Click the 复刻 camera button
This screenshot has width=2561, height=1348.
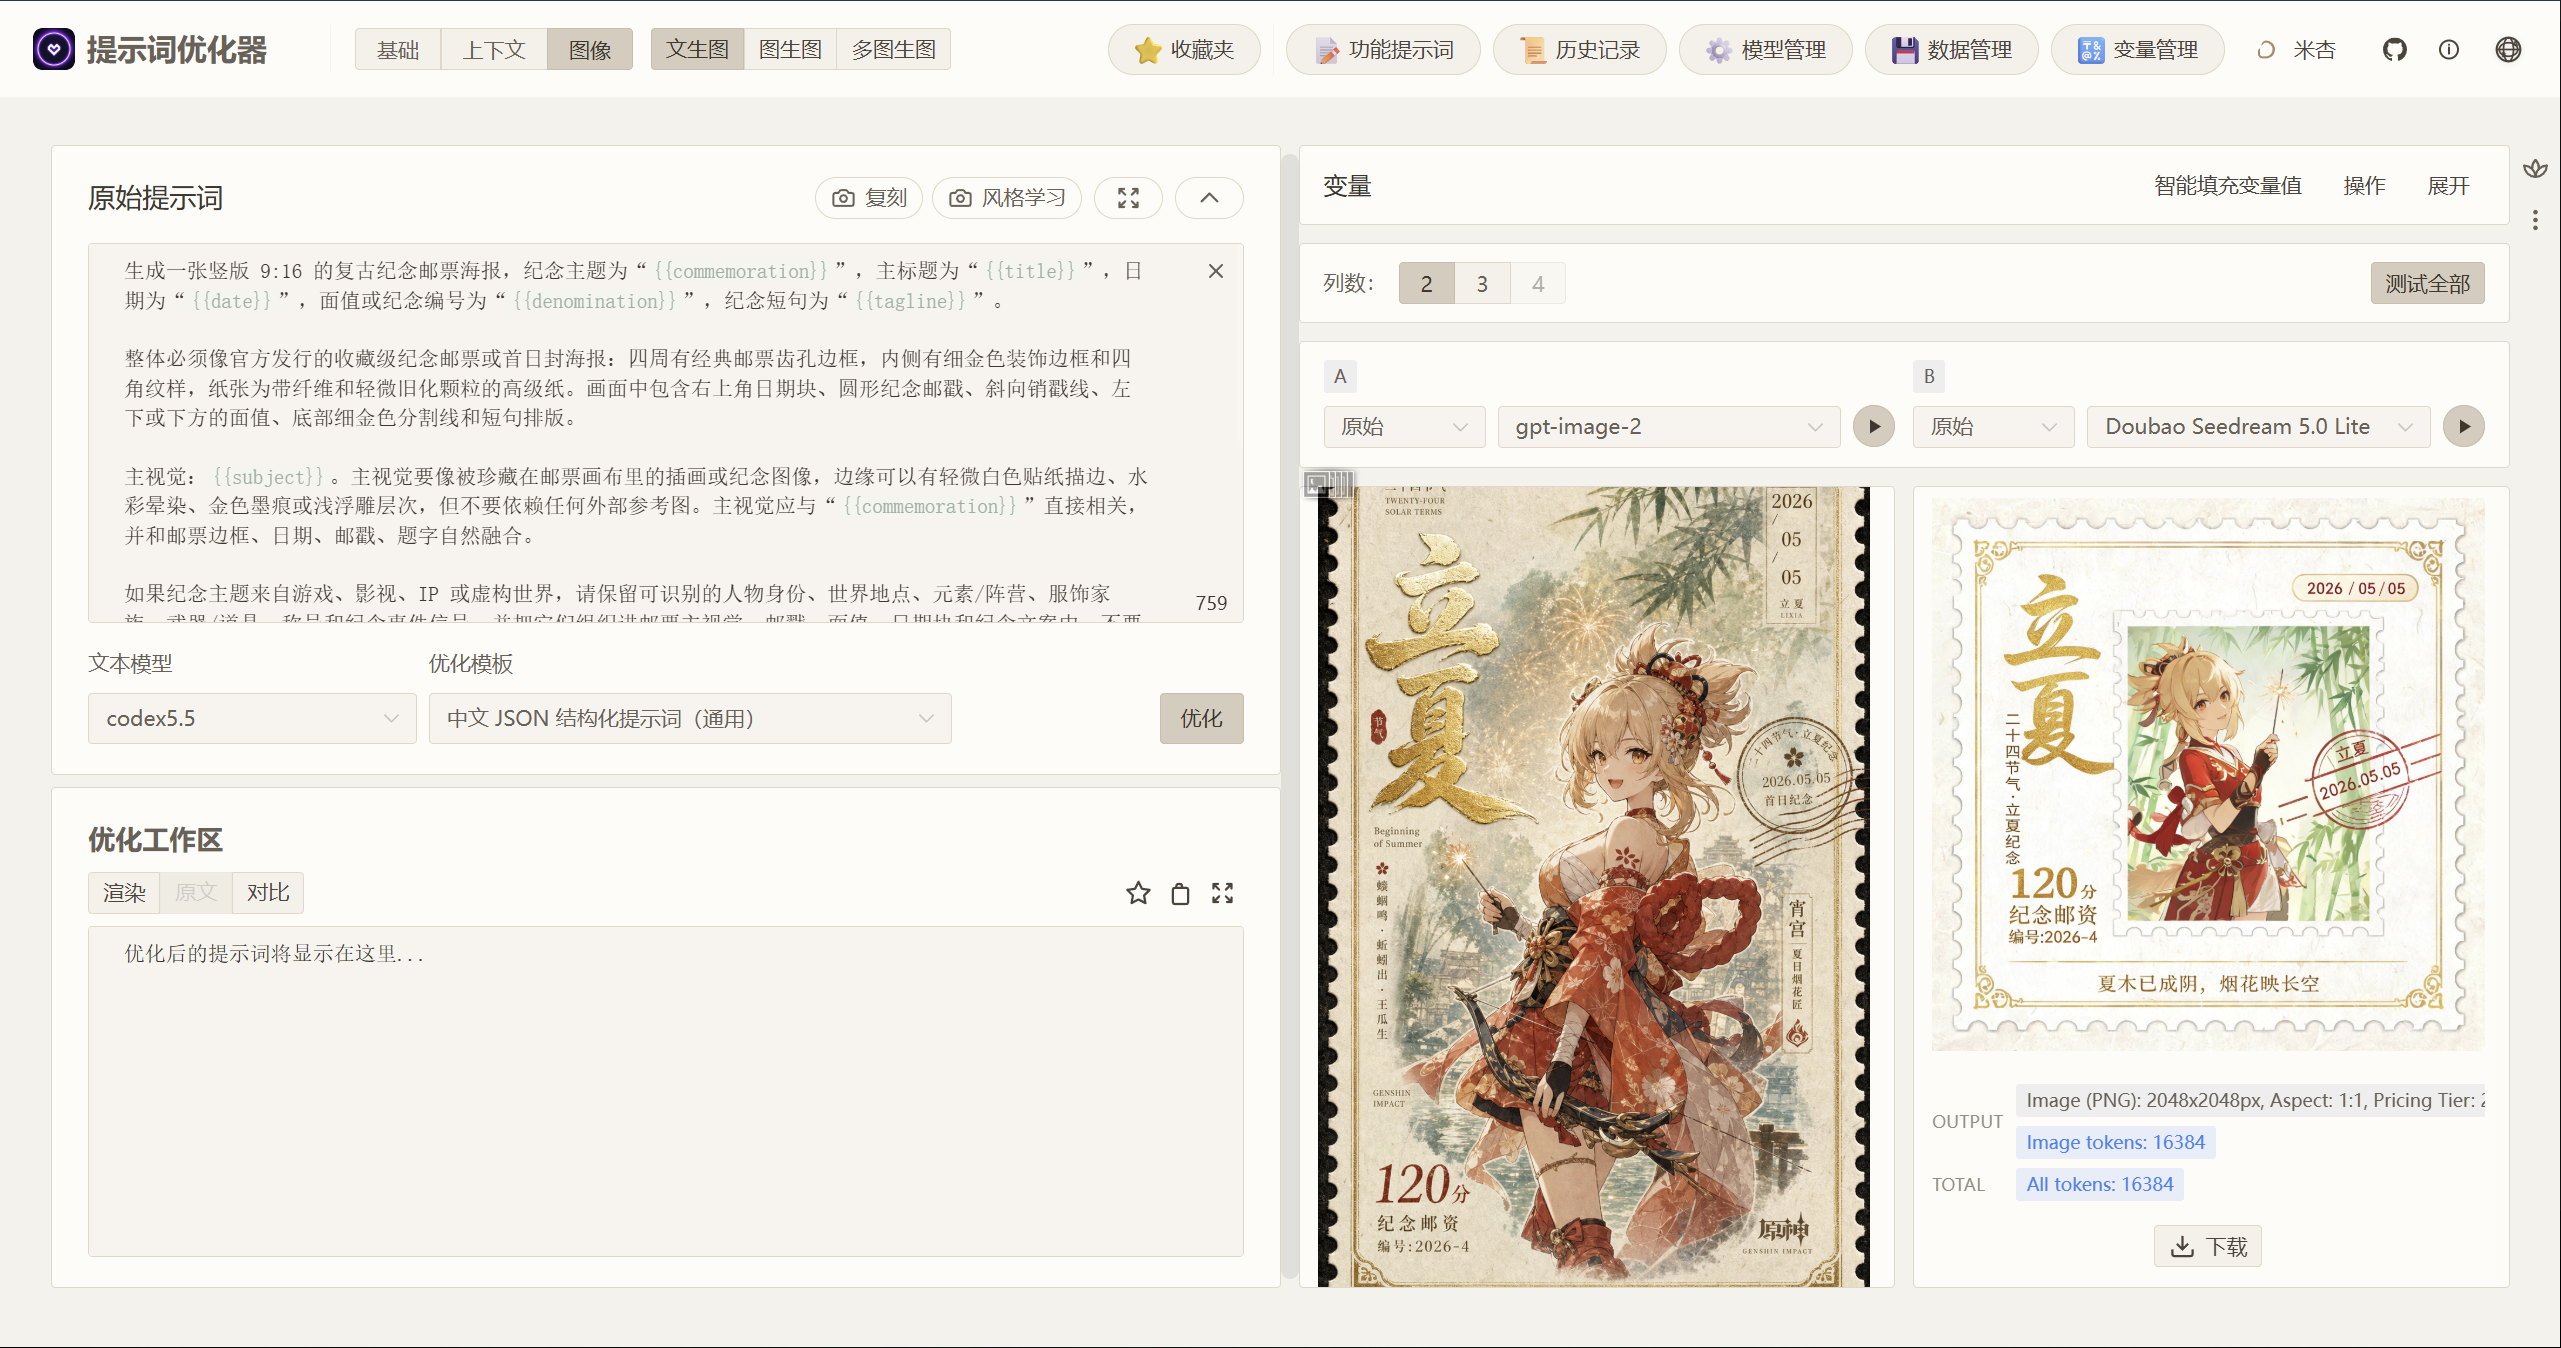click(869, 198)
